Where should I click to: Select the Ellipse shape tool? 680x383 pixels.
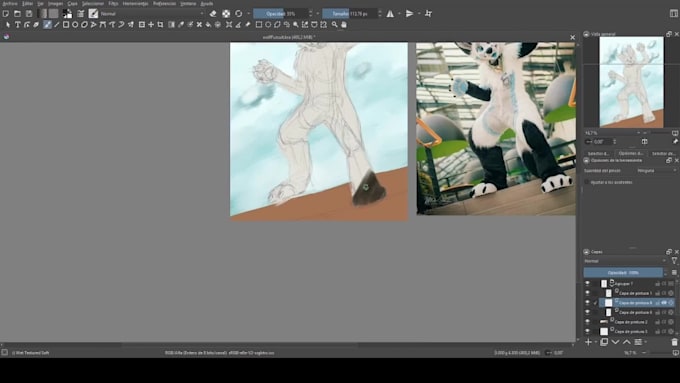click(75, 25)
